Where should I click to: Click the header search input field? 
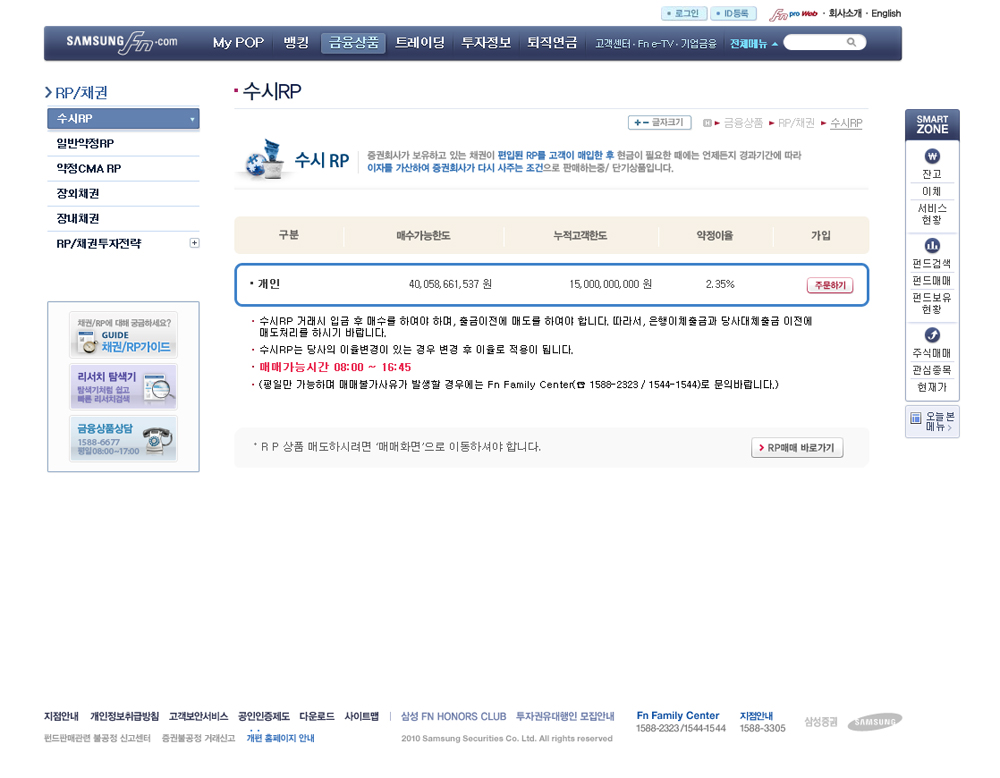[814, 42]
